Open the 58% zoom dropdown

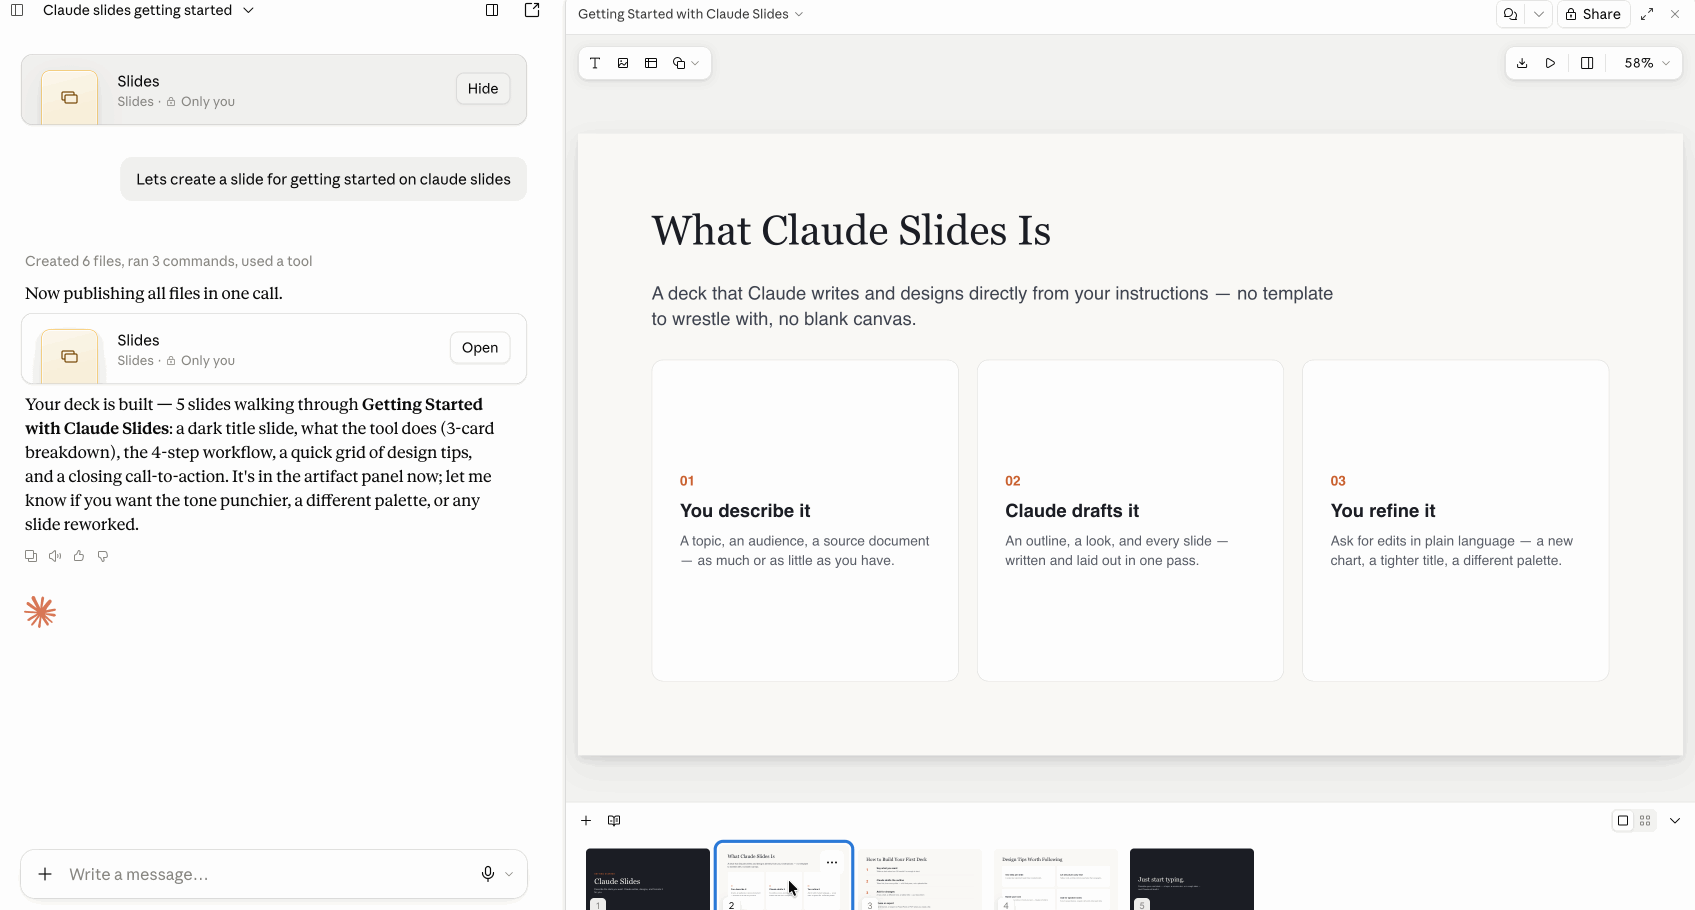pyautogui.click(x=1646, y=63)
